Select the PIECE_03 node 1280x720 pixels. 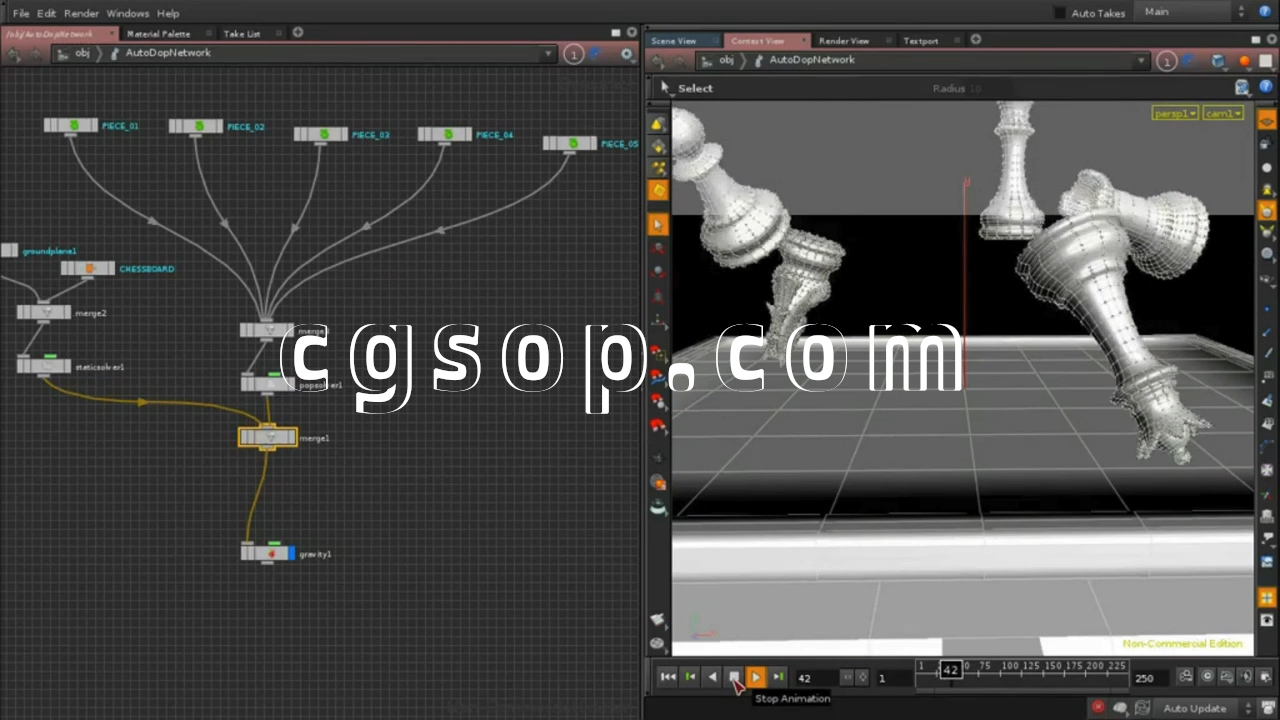321,134
